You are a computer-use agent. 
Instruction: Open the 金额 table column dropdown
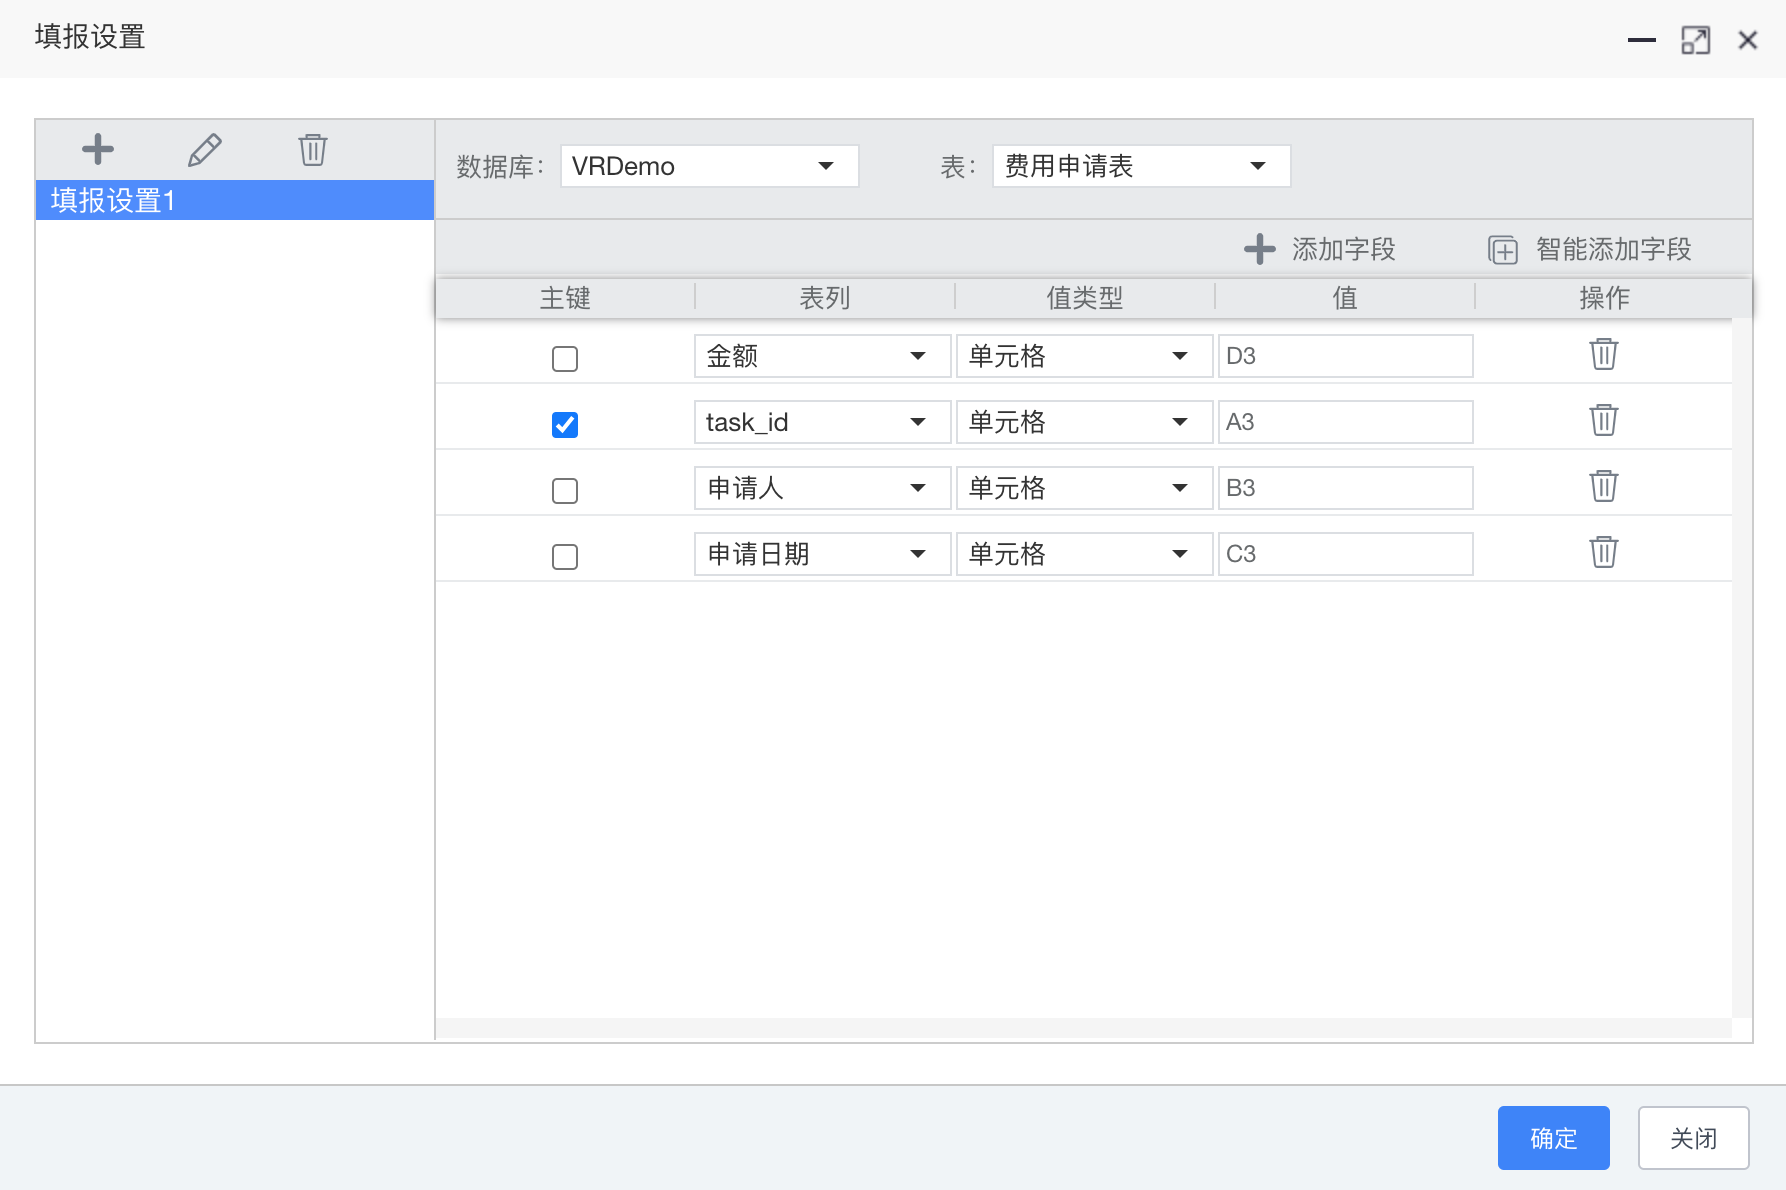[822, 356]
